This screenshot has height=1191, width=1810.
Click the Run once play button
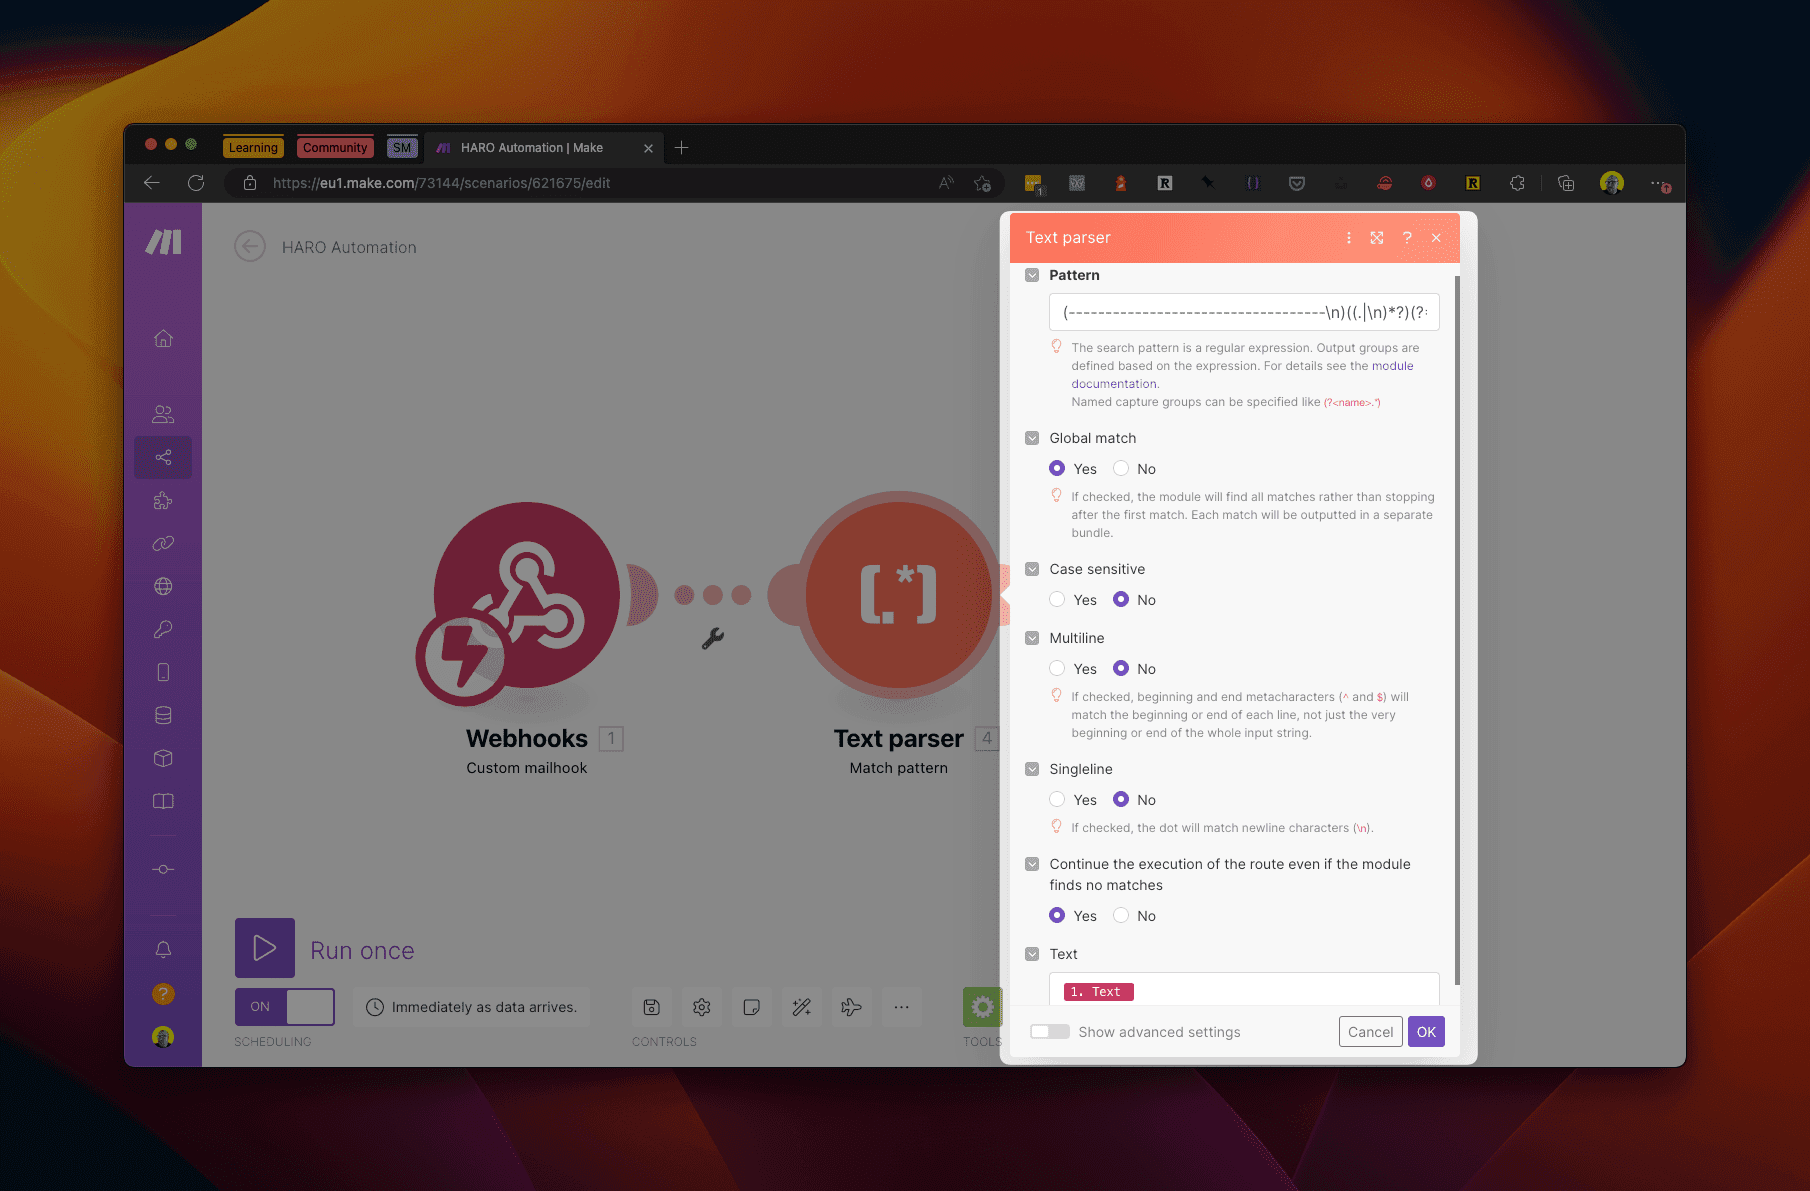(x=265, y=948)
